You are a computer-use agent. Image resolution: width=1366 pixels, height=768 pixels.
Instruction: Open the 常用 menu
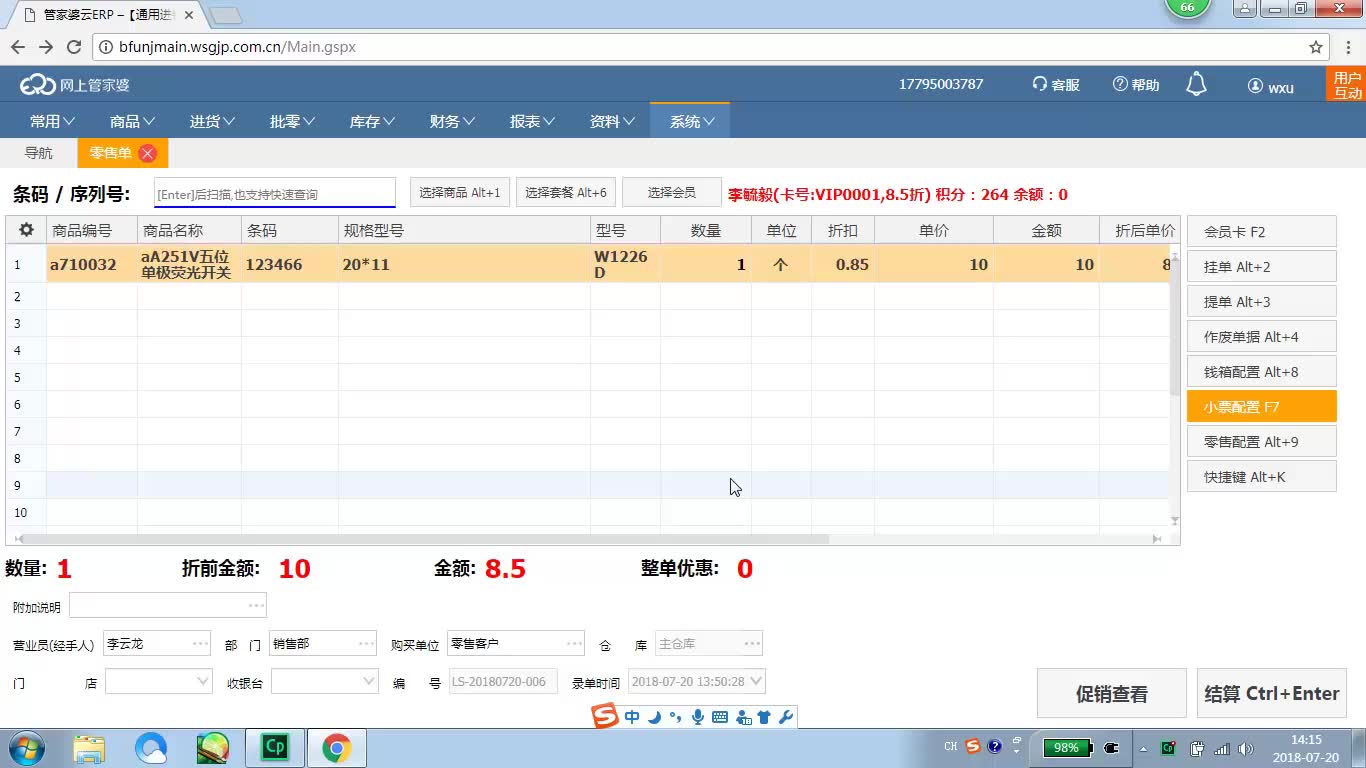pos(52,121)
